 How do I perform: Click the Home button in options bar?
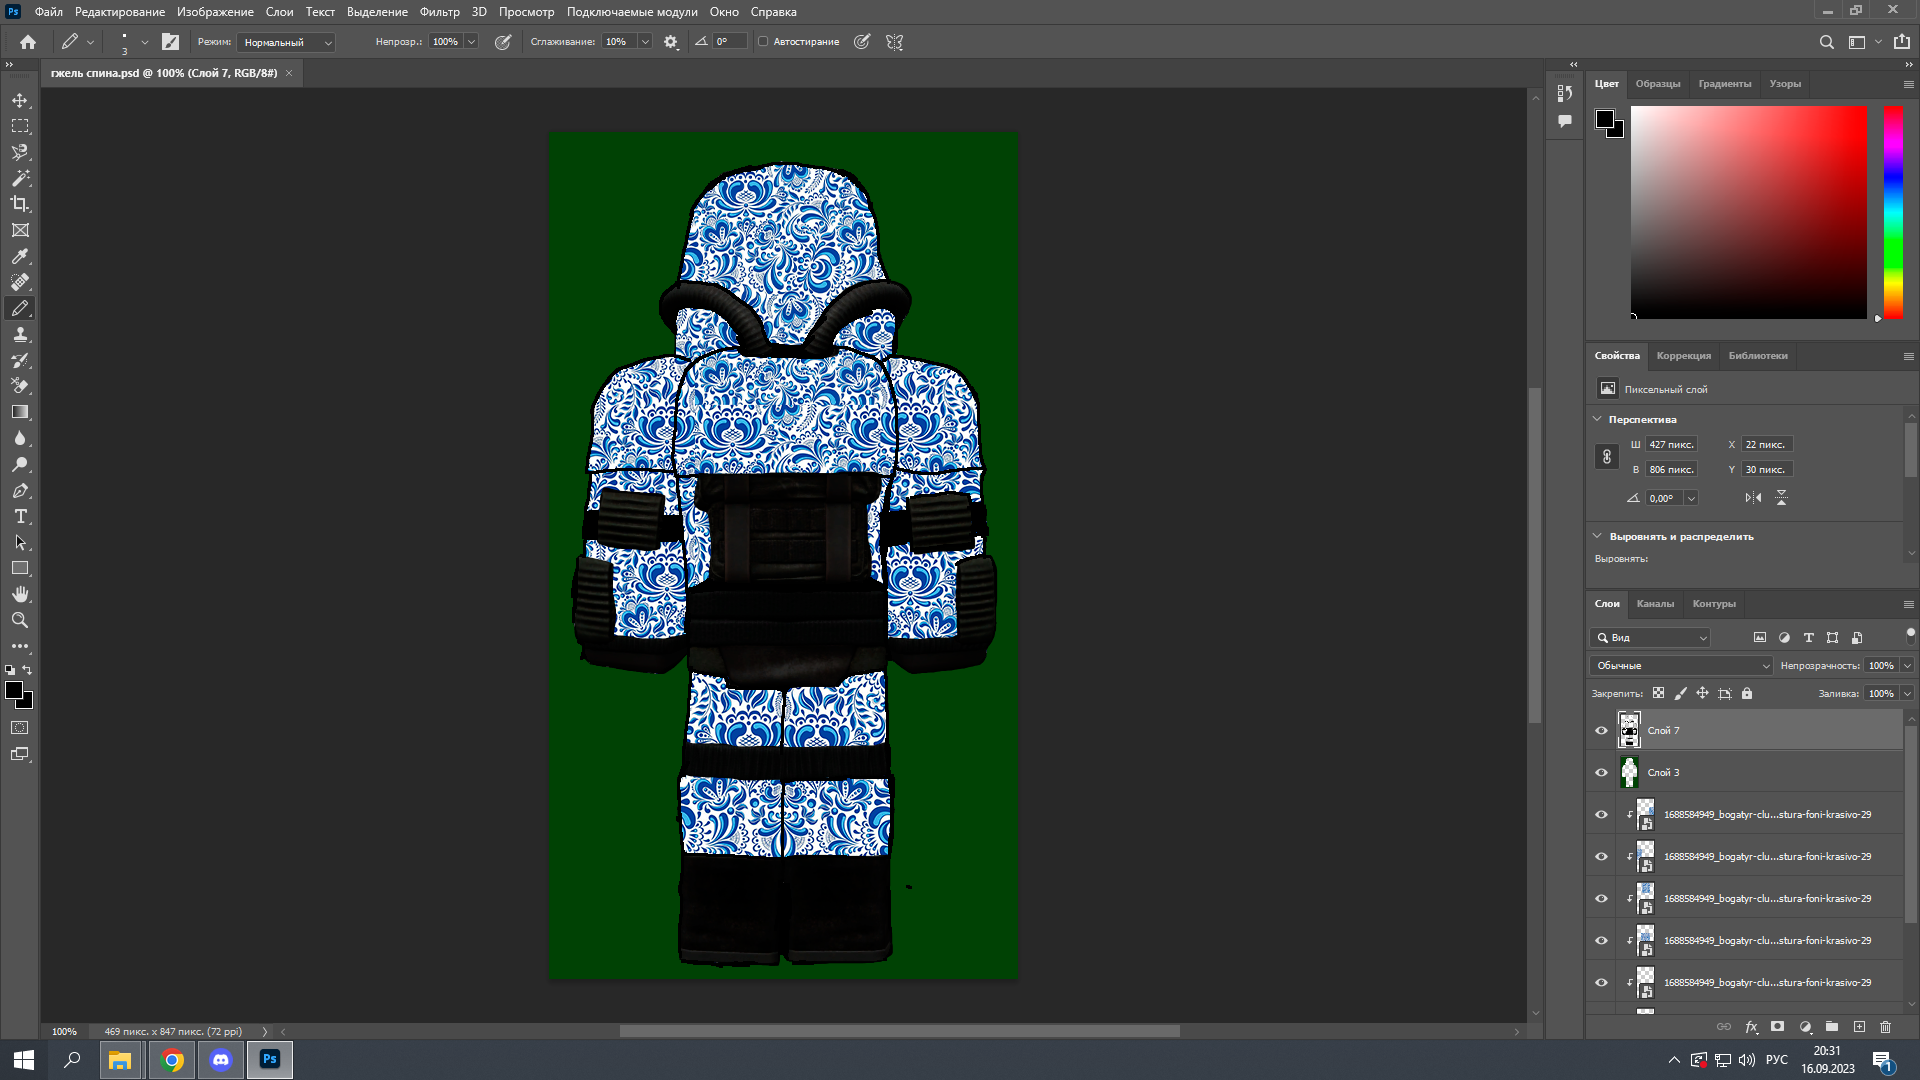pos(28,42)
